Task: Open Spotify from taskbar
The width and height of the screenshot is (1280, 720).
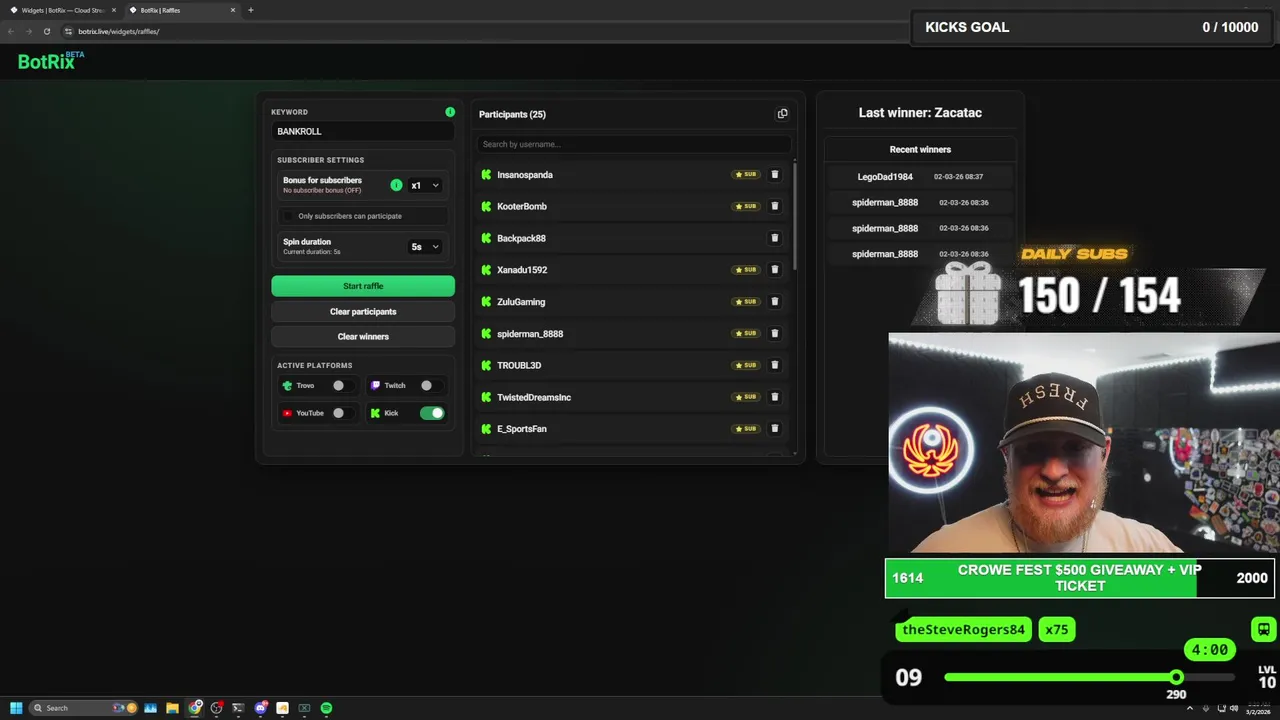Action: coord(326,708)
